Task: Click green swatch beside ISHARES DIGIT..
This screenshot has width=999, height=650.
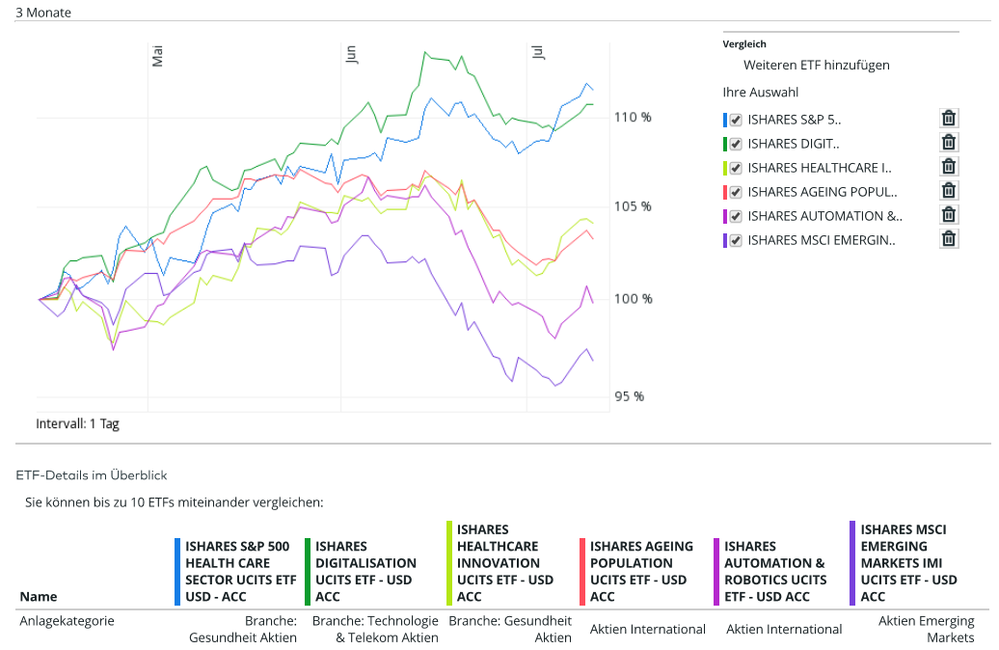Action: pyautogui.click(x=725, y=143)
